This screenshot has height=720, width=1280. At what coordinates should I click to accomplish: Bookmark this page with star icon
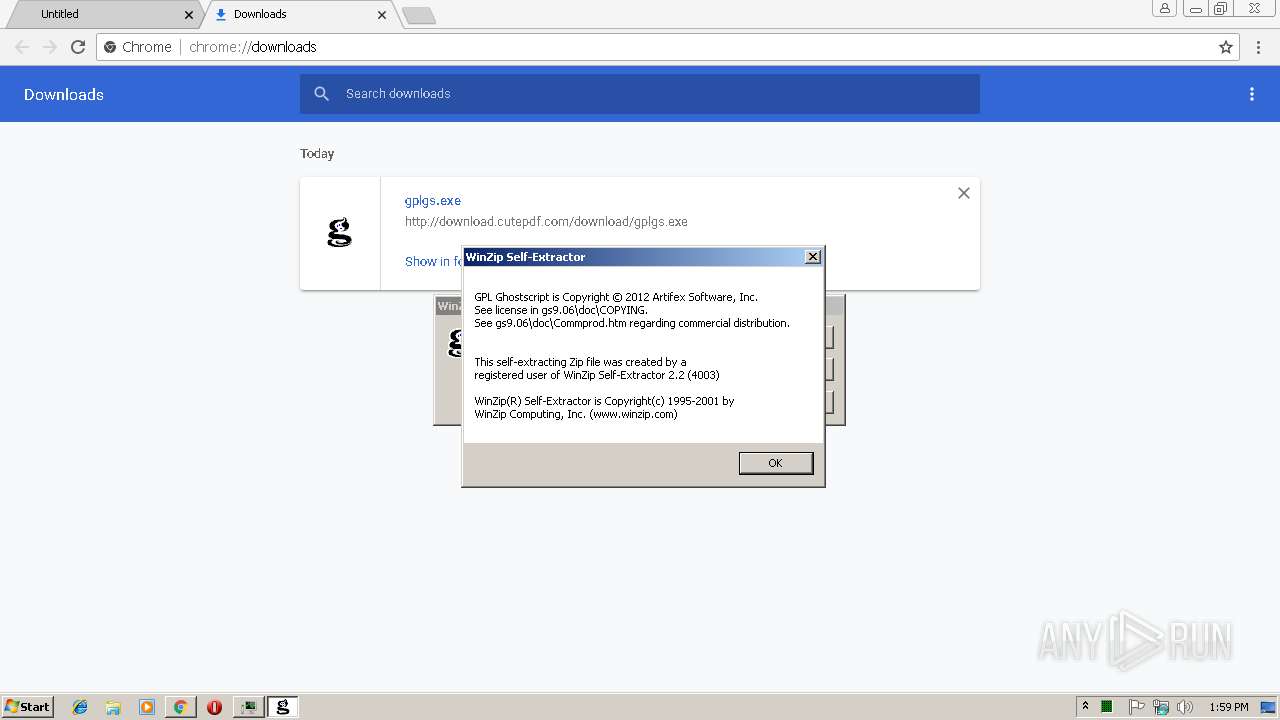click(1226, 47)
